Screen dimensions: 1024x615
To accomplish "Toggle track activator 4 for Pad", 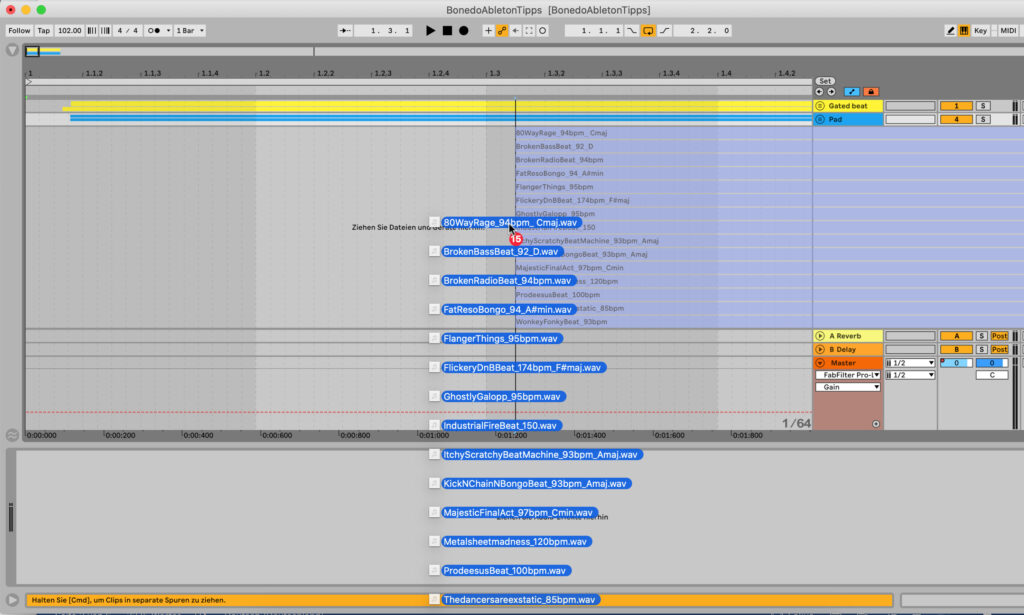I will point(956,119).
